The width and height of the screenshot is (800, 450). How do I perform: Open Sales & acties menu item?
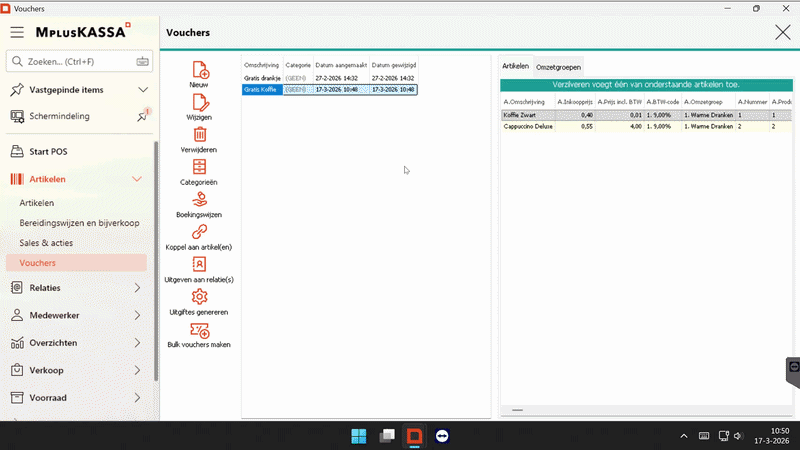tap(46, 243)
